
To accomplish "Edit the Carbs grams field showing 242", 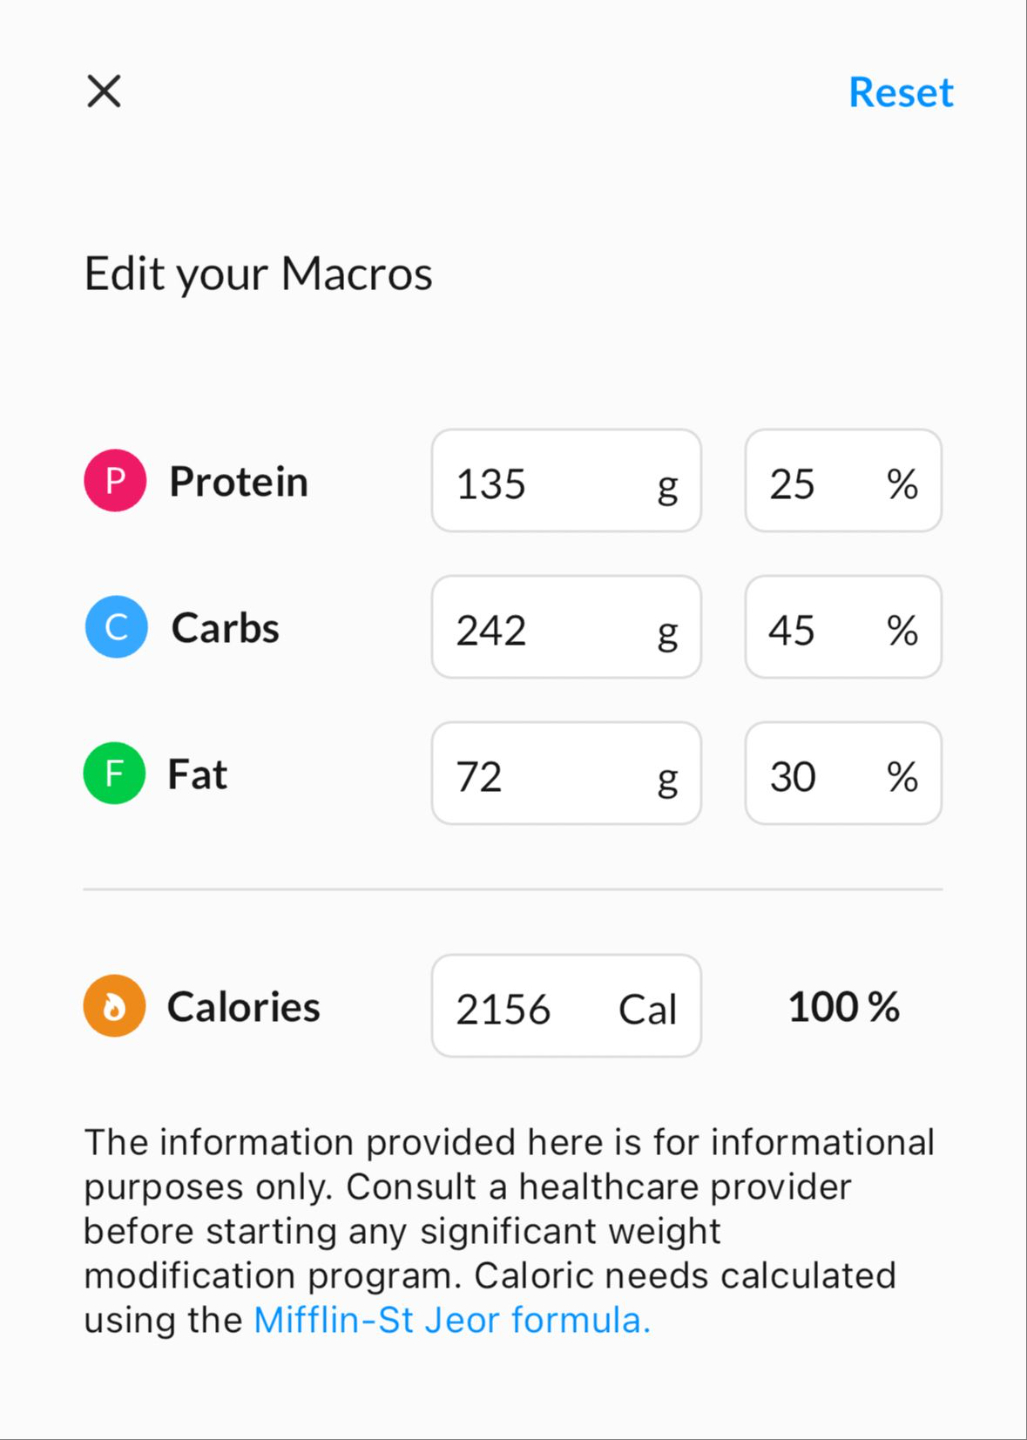I will [x=565, y=627].
